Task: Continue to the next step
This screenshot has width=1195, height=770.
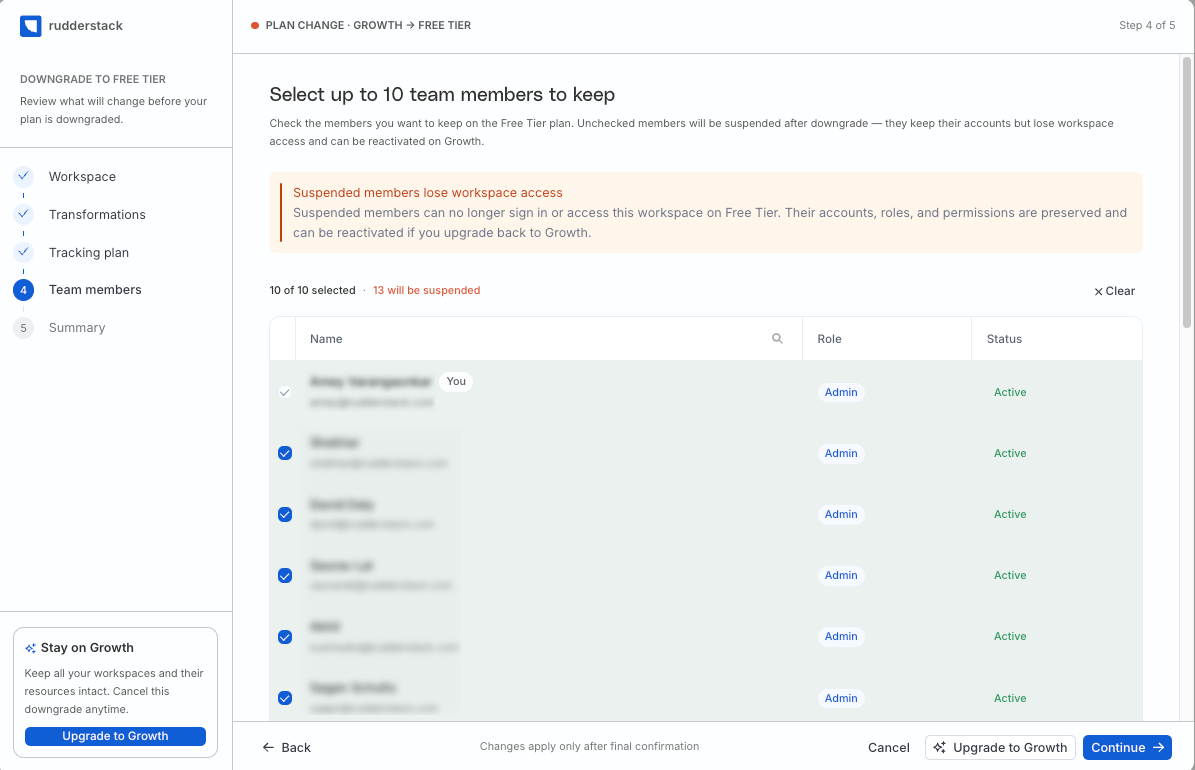Action: (1127, 748)
